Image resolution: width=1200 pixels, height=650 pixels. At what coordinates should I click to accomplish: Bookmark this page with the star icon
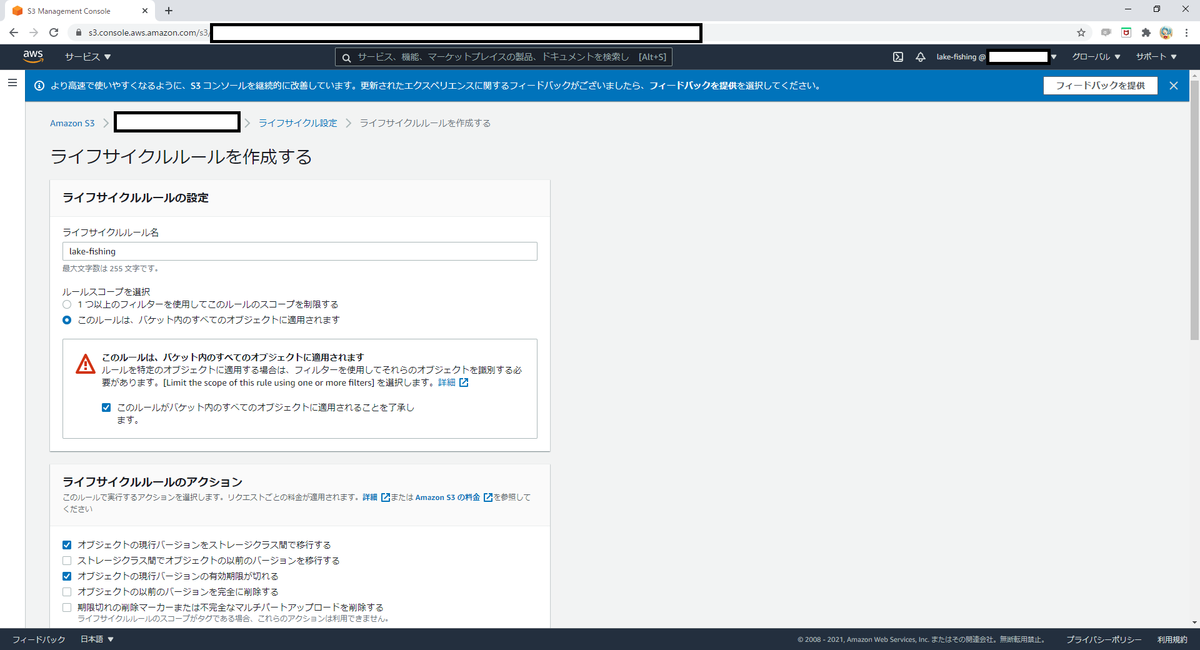pyautogui.click(x=1081, y=32)
